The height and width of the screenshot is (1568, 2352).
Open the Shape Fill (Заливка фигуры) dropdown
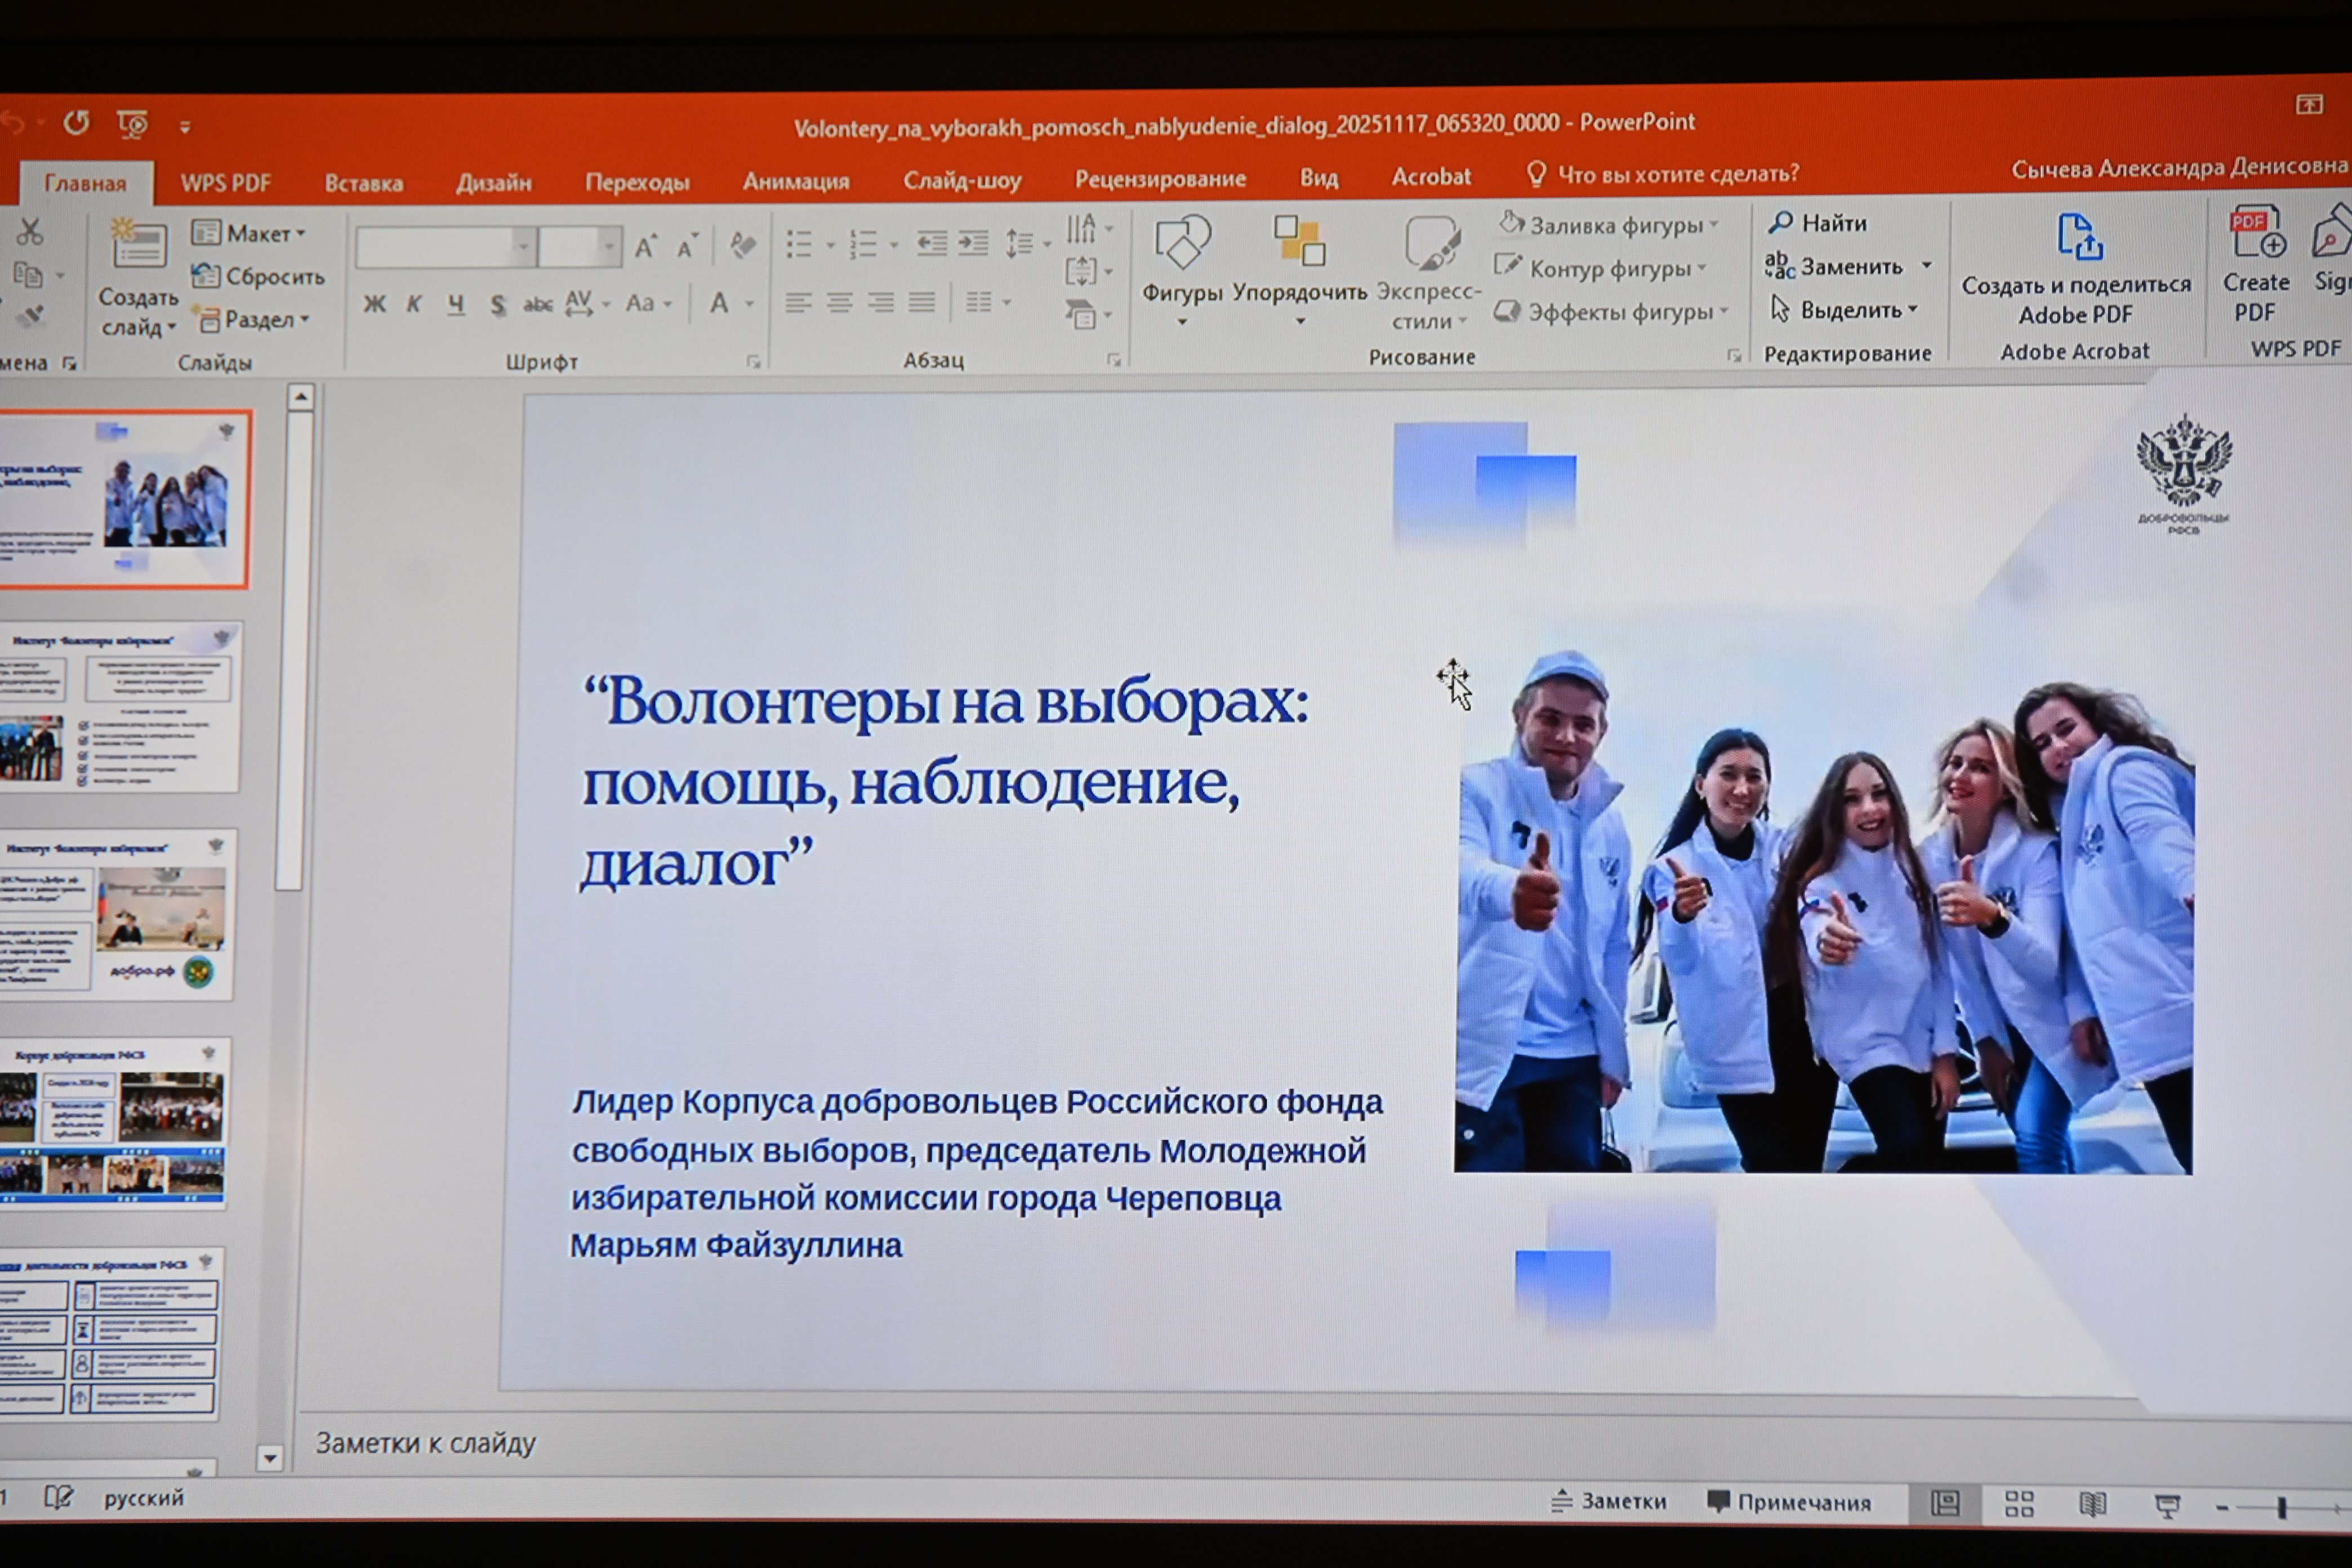(x=1609, y=225)
